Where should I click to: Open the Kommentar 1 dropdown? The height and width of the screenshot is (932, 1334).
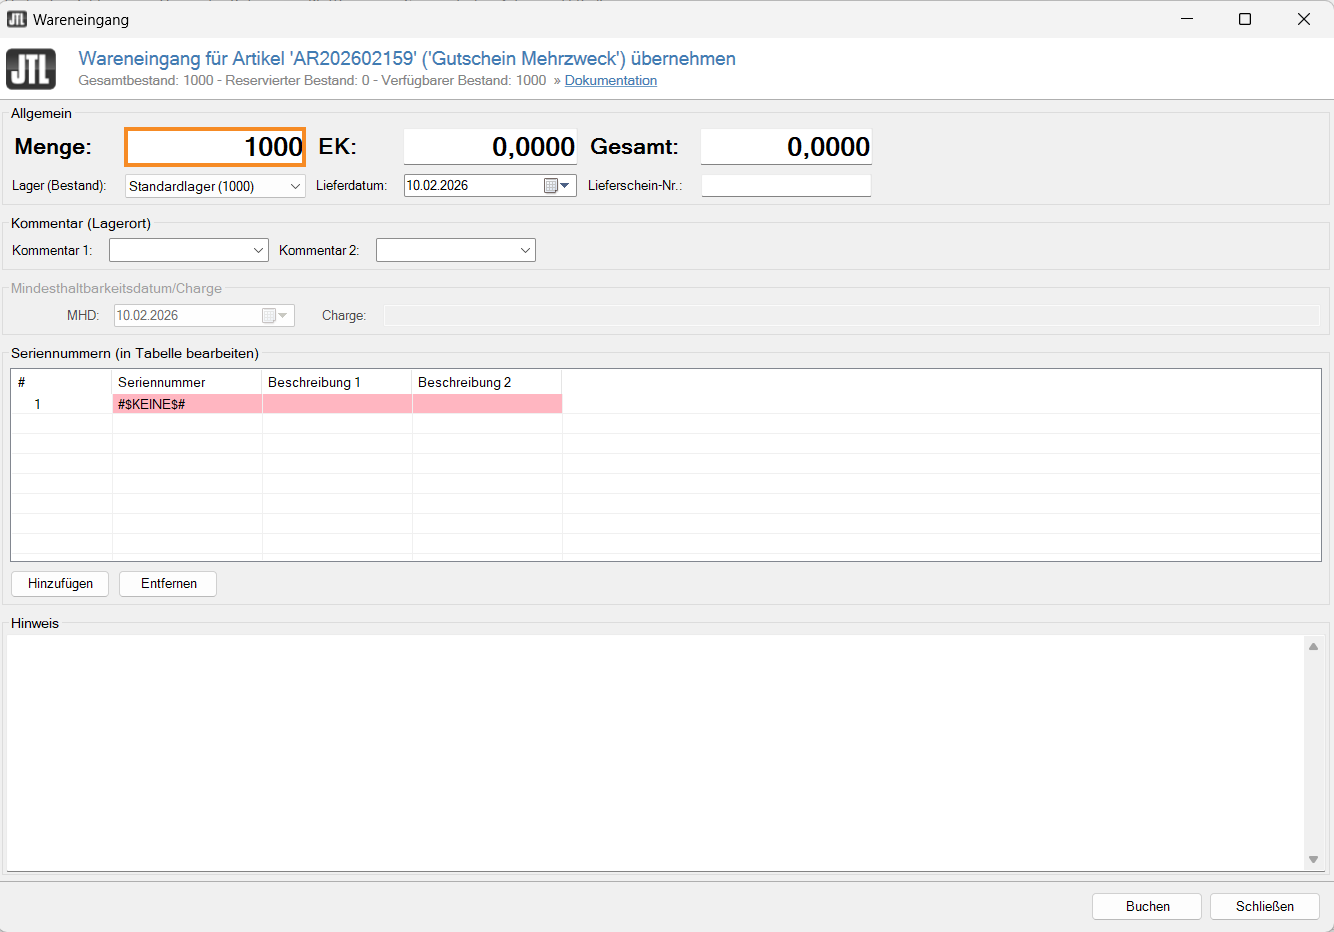pos(258,250)
